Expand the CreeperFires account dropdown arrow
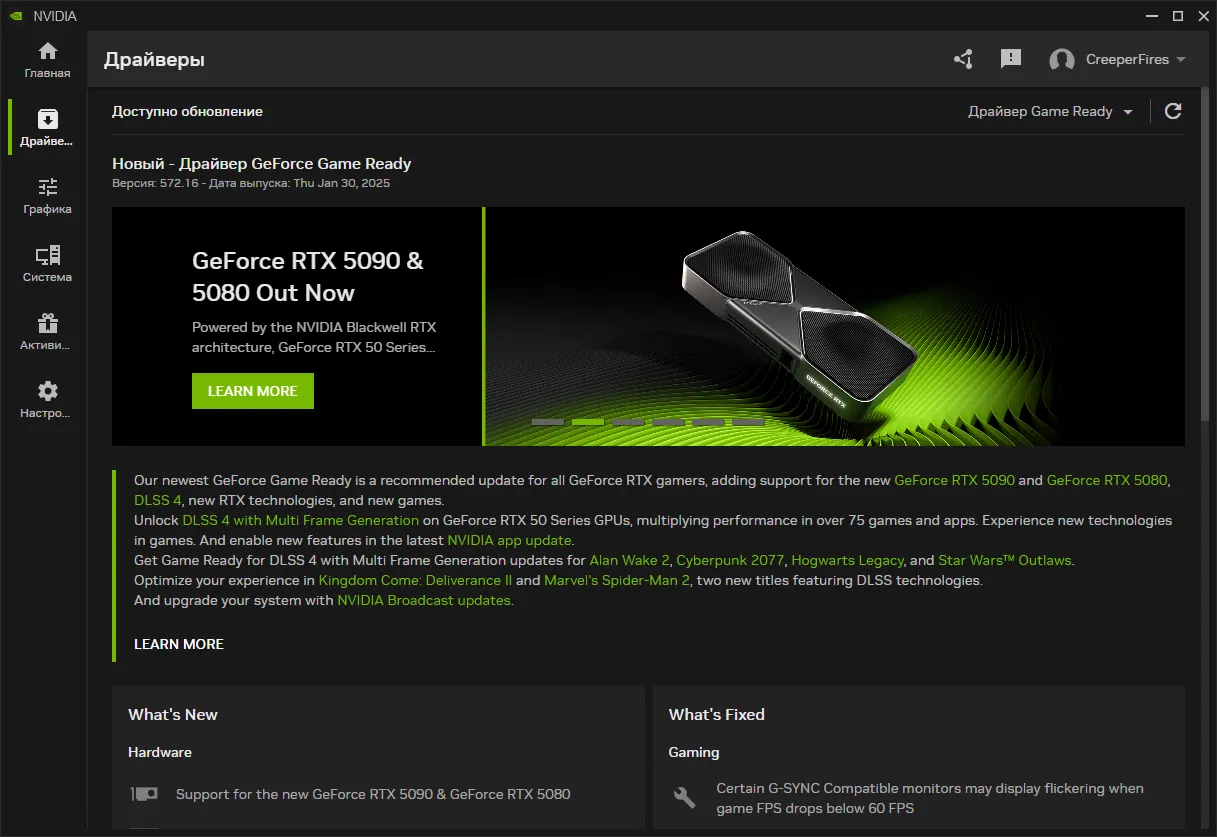 (1181, 60)
